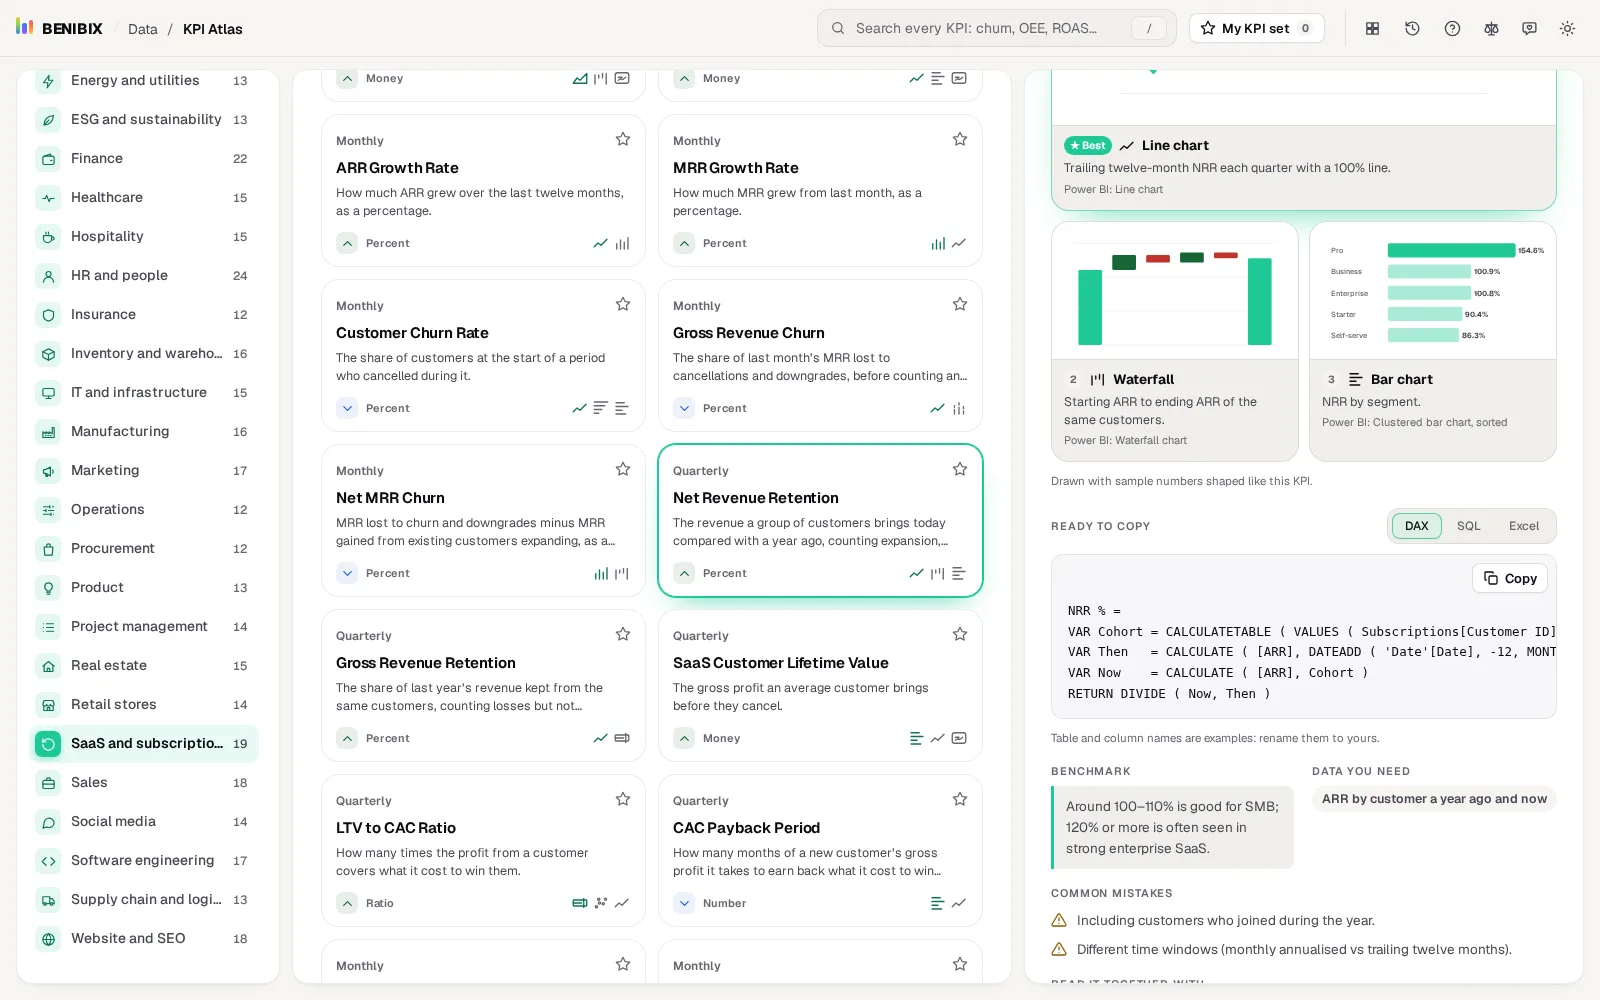This screenshot has width=1600, height=1000.
Task: Switch to the DAX code tab
Action: (1416, 526)
